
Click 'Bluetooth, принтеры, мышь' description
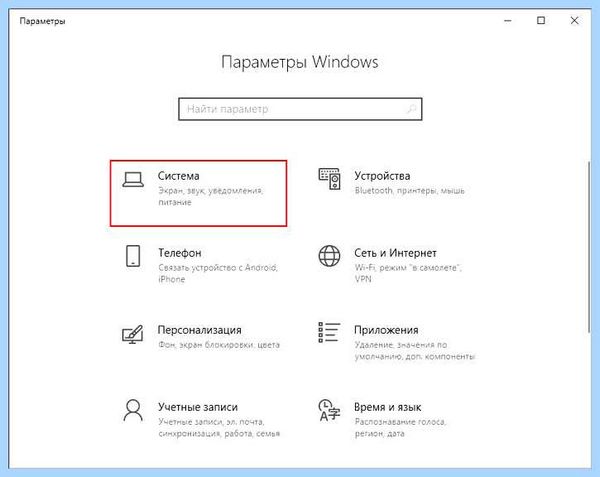[x=409, y=190]
